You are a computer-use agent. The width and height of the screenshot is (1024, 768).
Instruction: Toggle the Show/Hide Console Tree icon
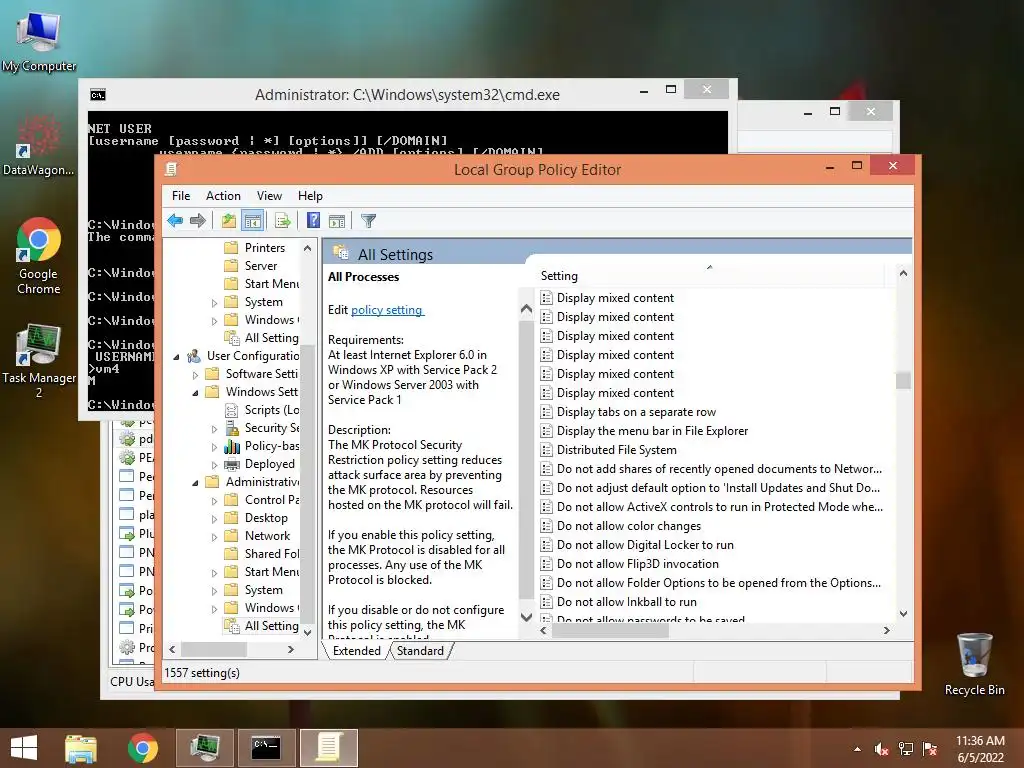coord(252,221)
